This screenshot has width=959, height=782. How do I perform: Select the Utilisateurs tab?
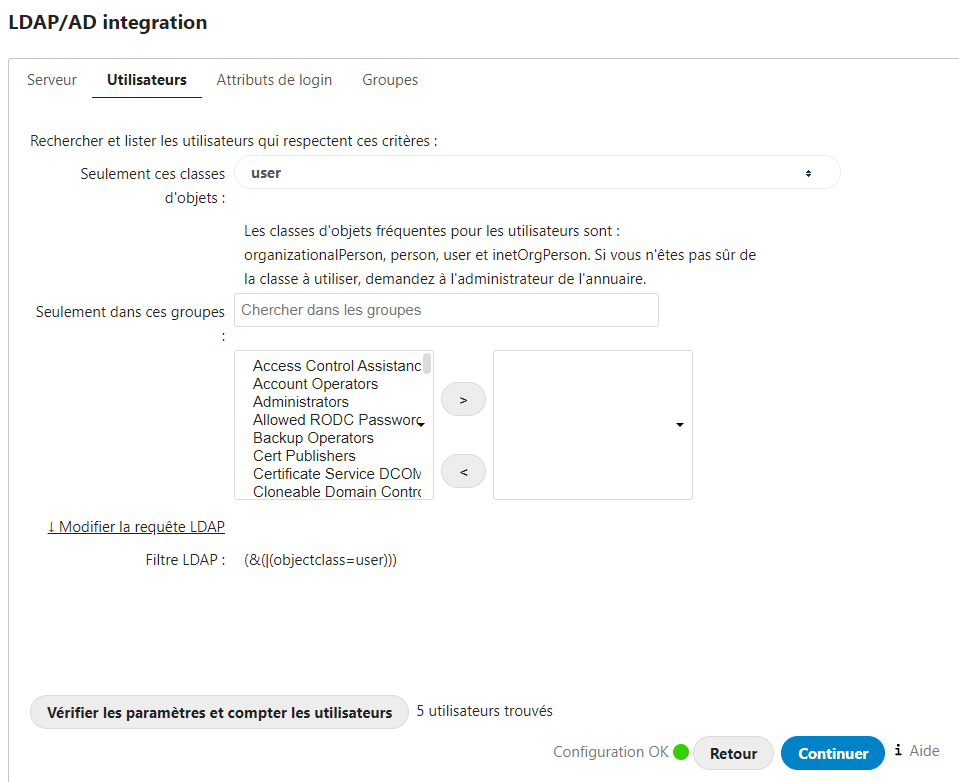click(x=146, y=79)
